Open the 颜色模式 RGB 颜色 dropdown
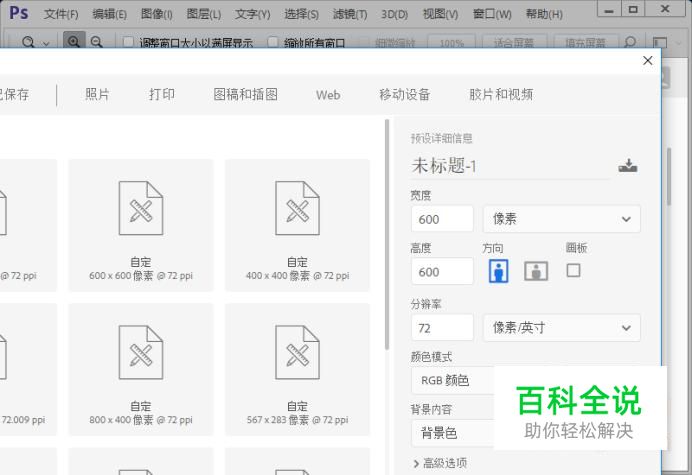Screen dimensions: 692x475 (x=452, y=380)
